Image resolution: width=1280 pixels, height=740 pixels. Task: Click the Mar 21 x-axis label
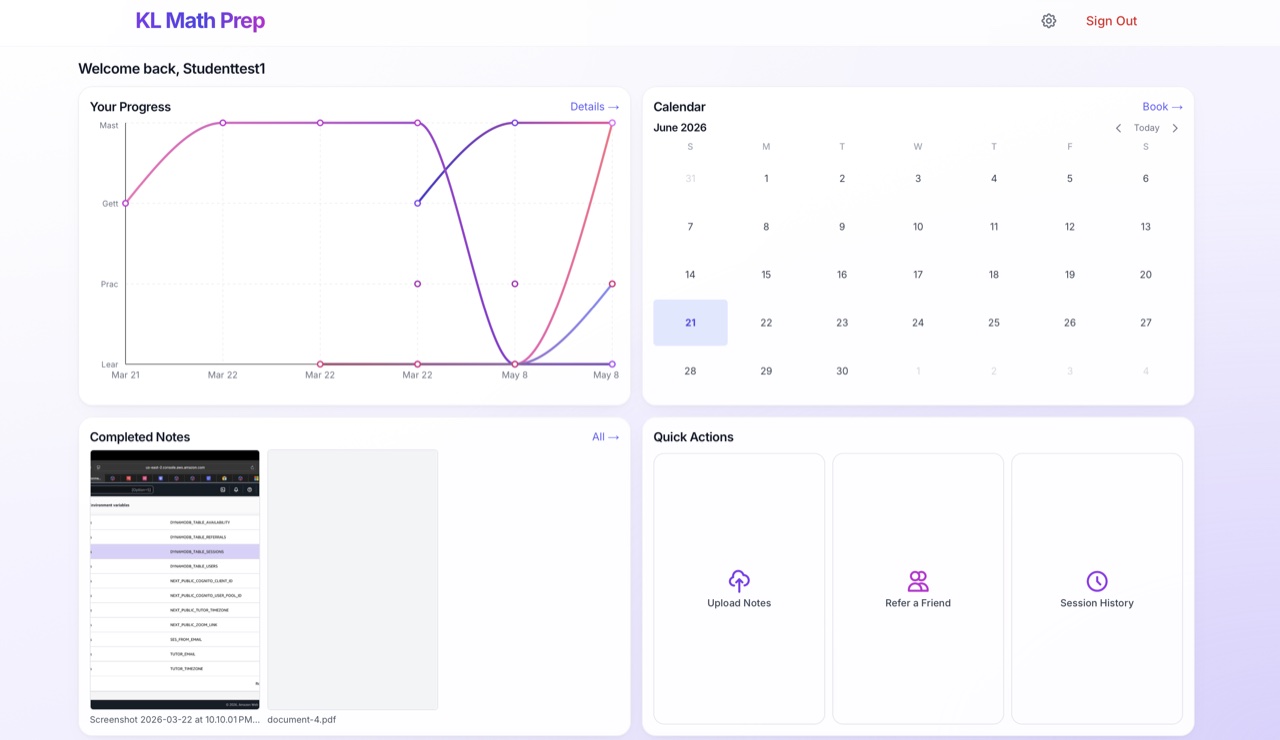tap(126, 376)
